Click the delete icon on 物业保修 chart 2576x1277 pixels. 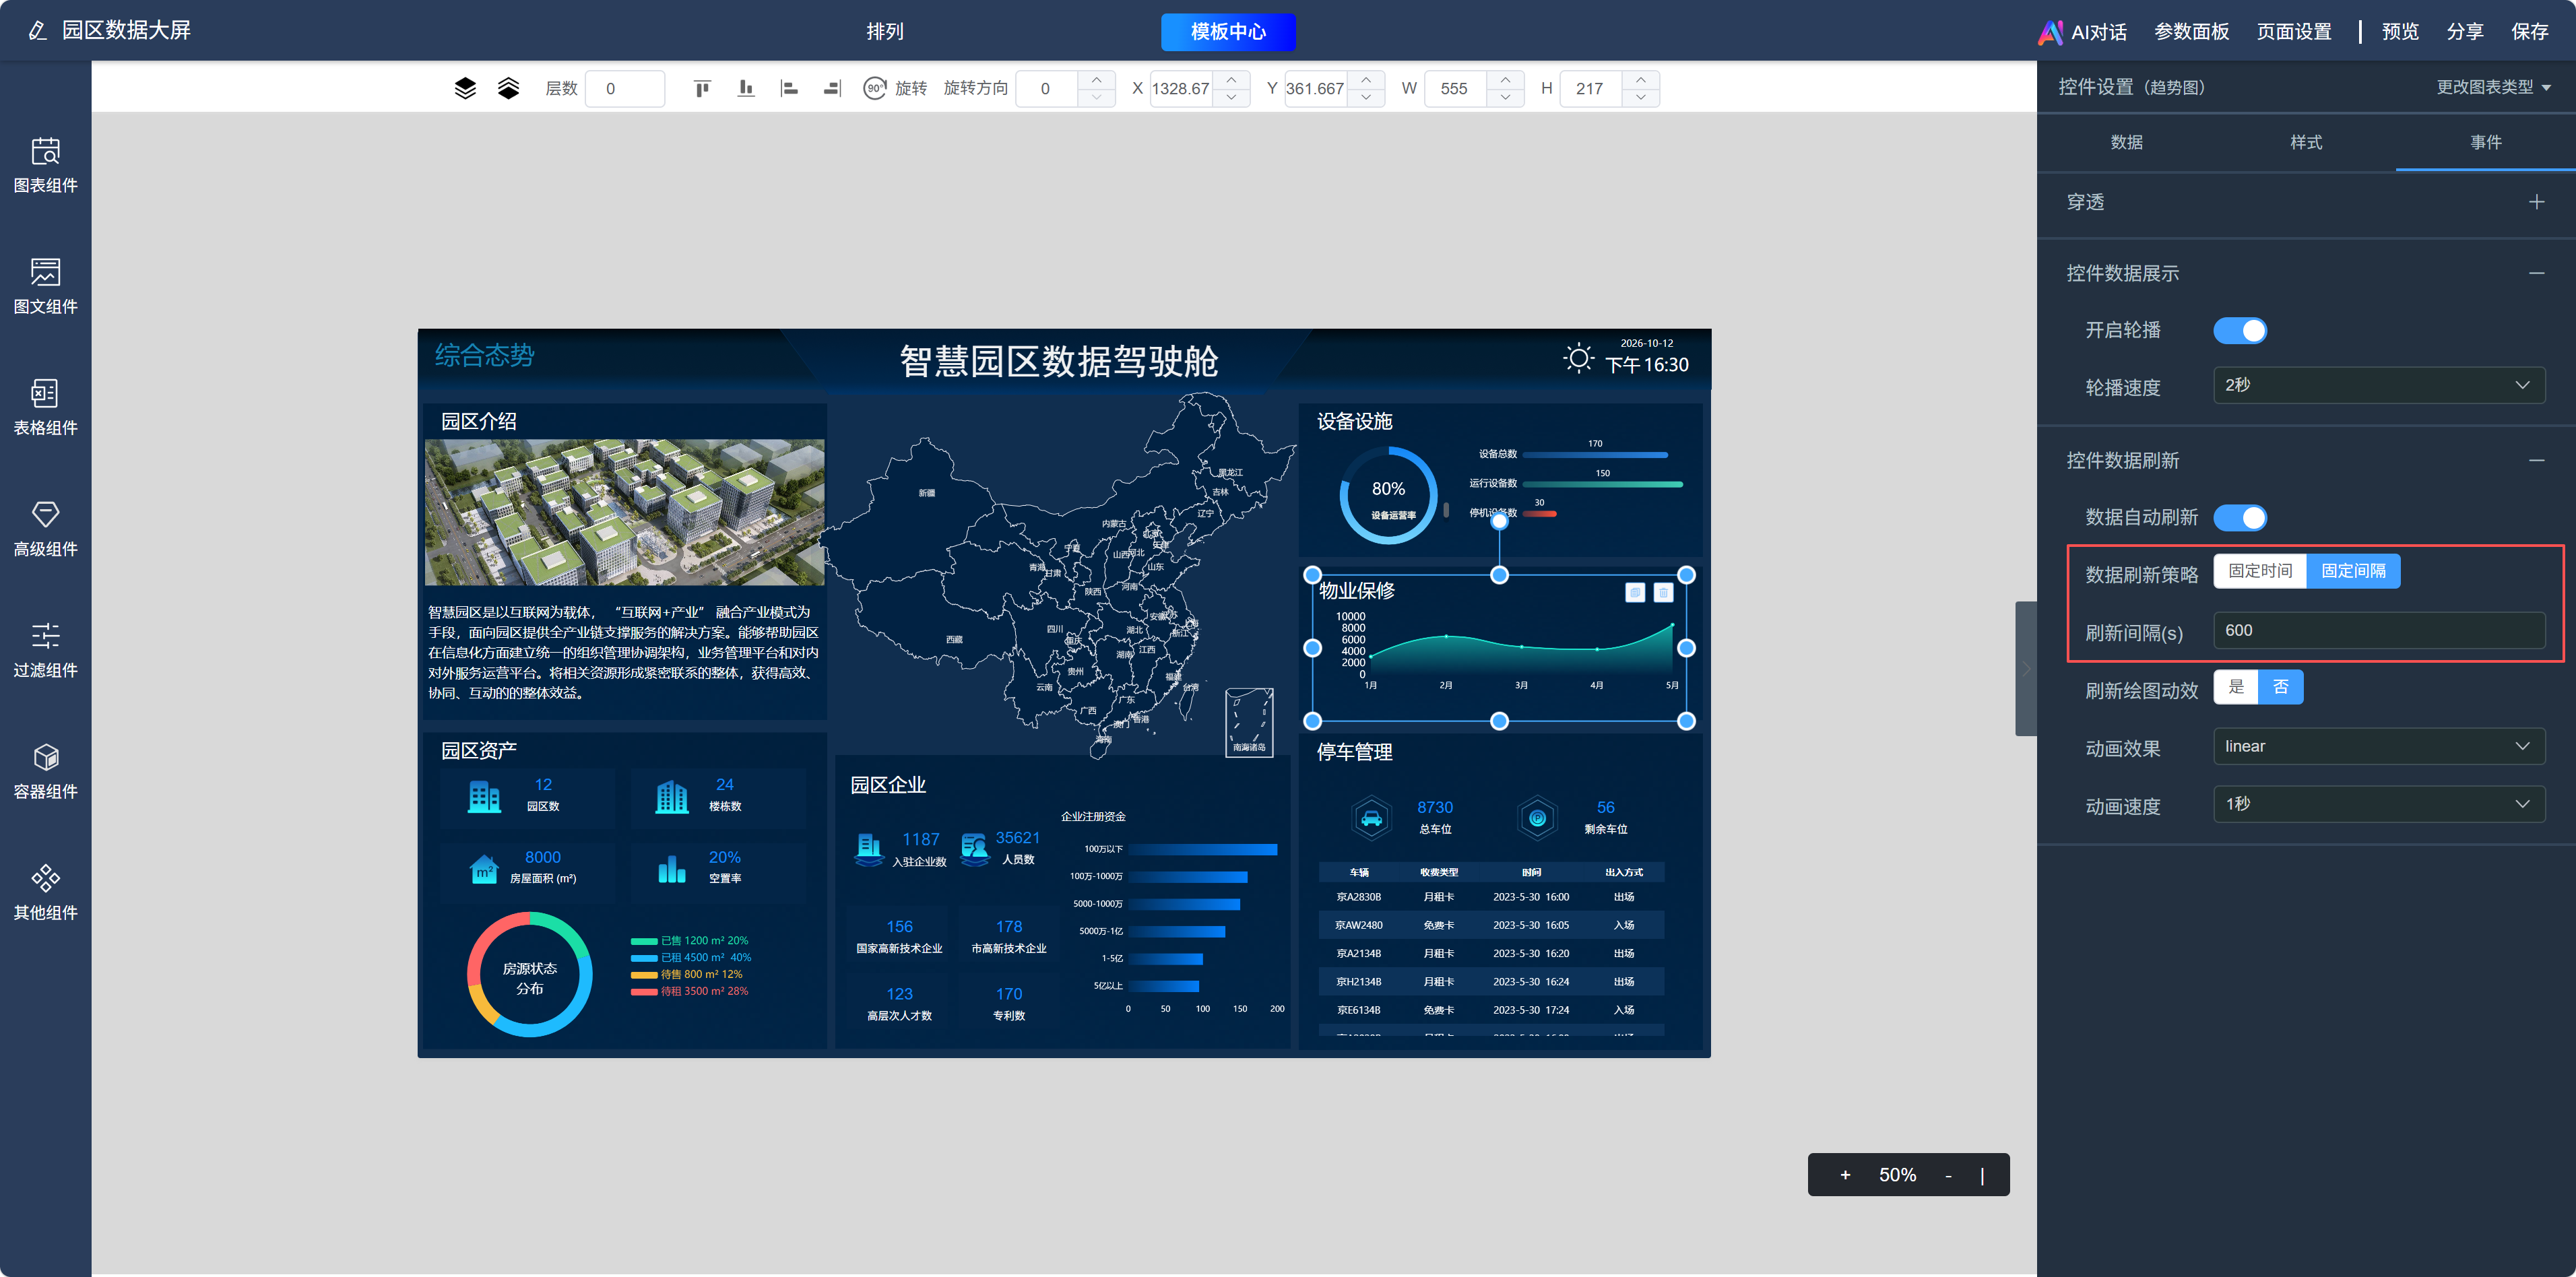[x=1663, y=592]
